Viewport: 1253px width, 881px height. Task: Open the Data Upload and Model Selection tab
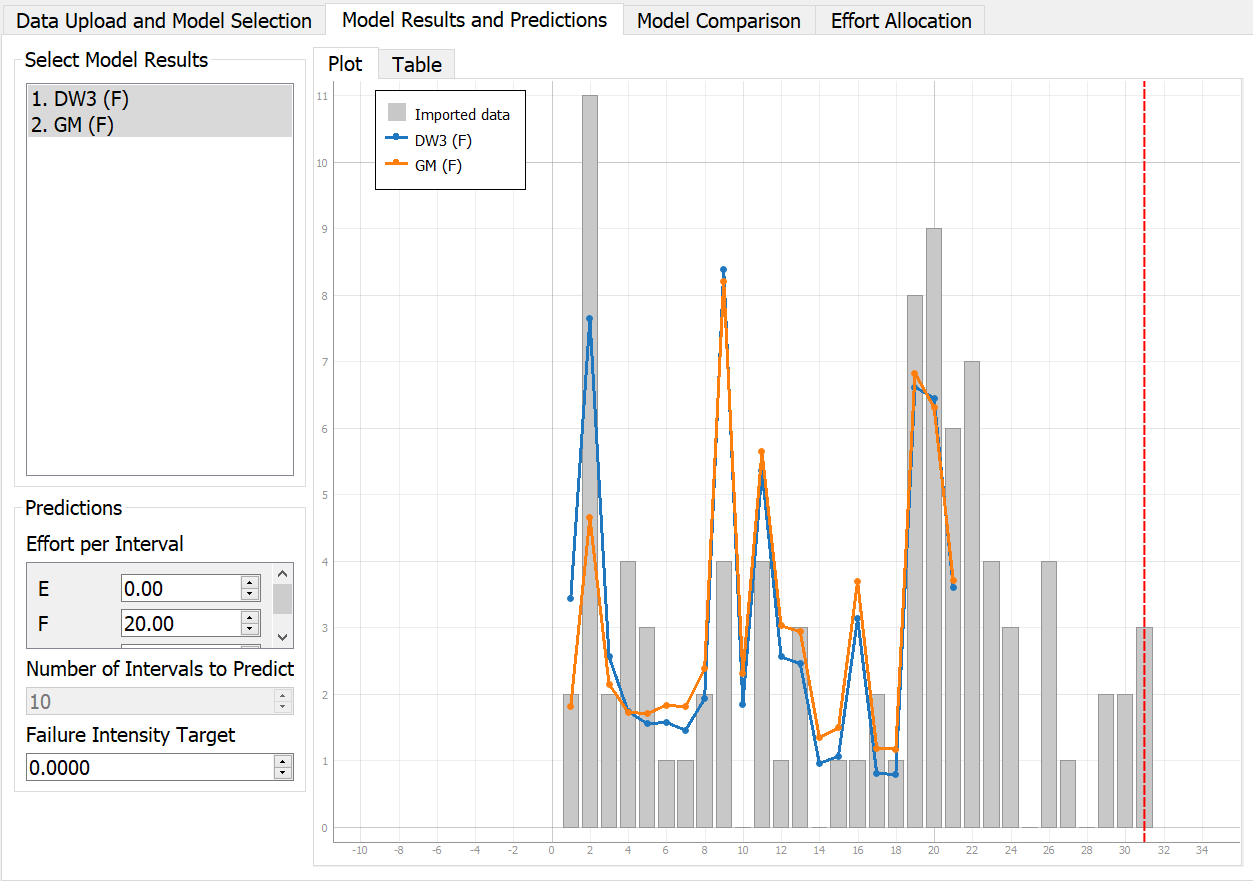(x=164, y=20)
